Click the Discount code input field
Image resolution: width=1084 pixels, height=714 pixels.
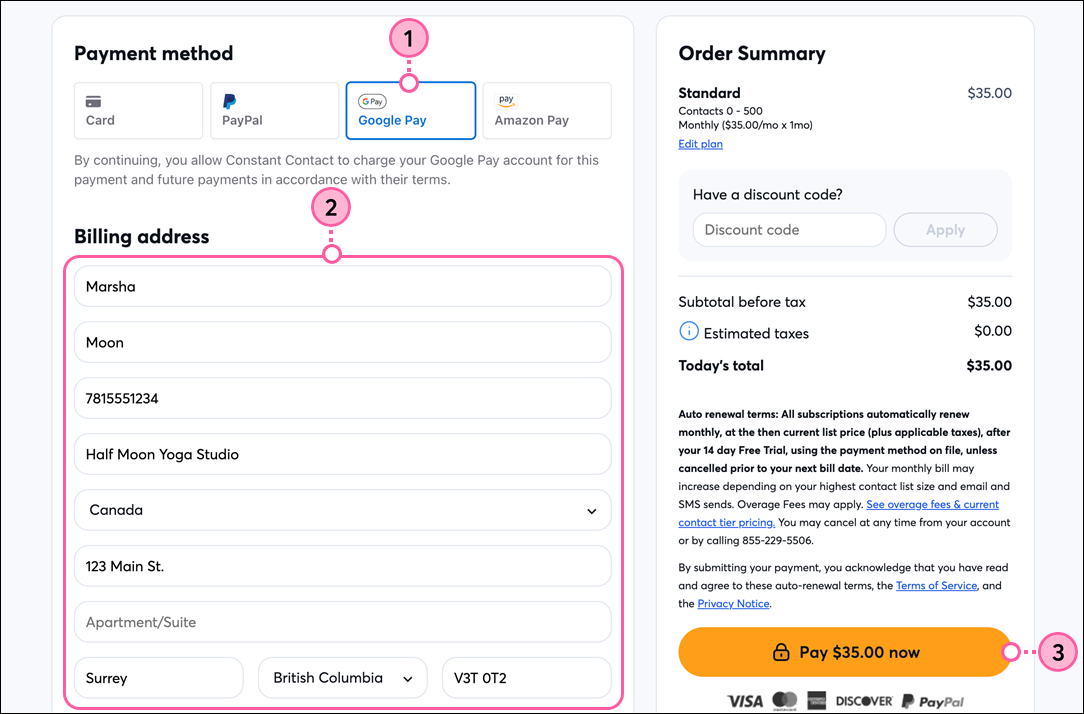(789, 229)
